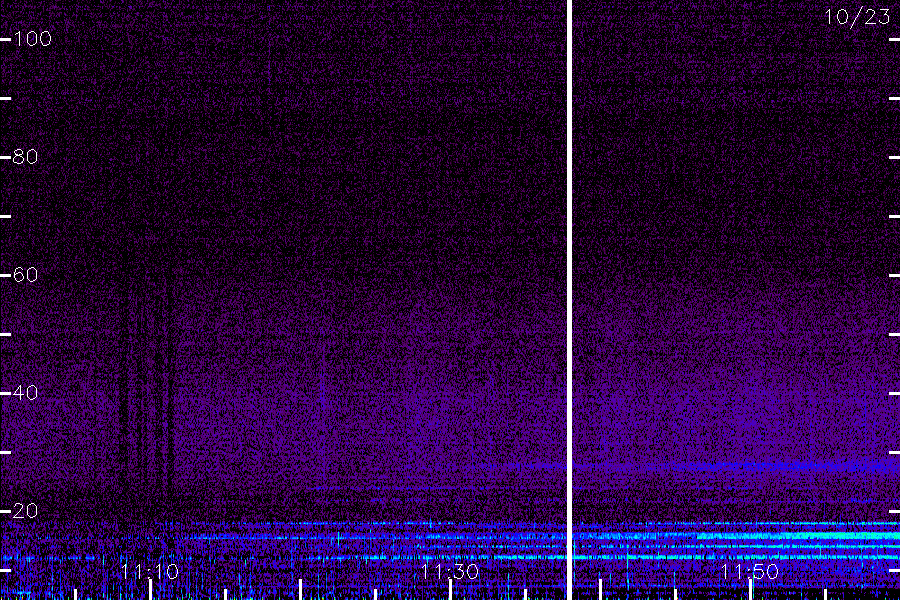
Task: Click the white vertical marker line
Action: (569, 300)
